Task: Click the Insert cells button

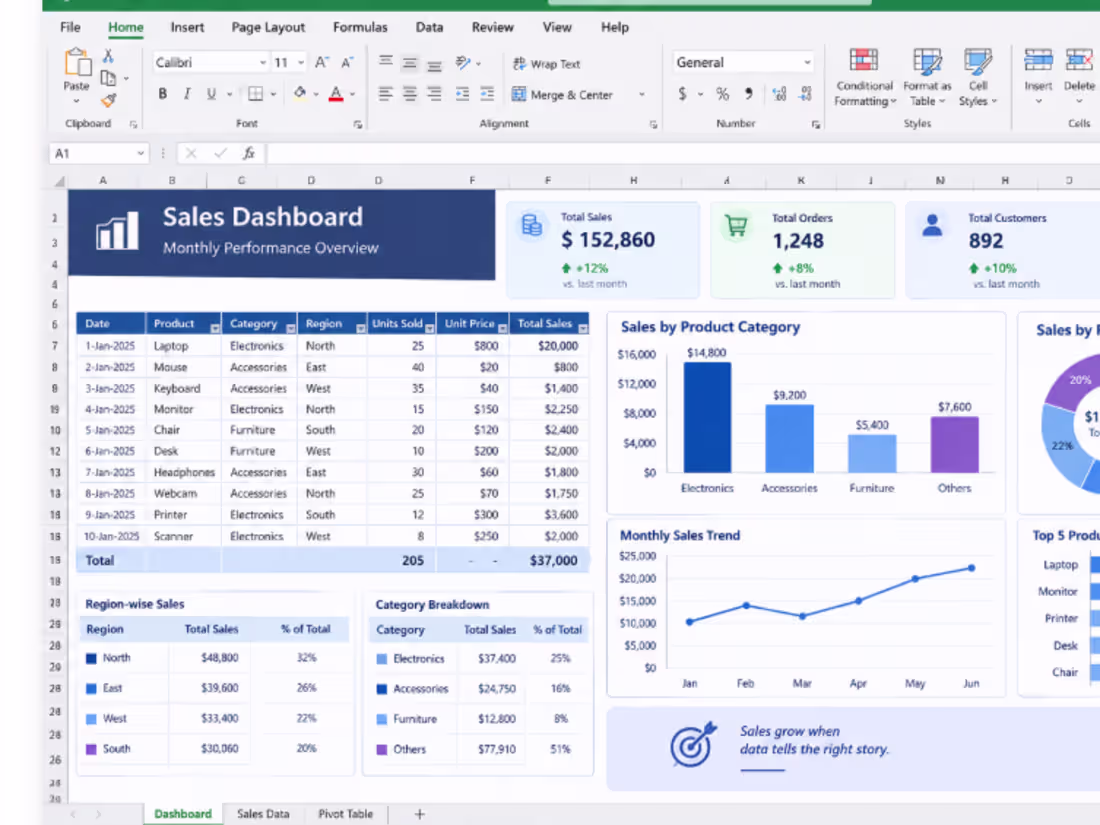Action: pyautogui.click(x=1038, y=76)
